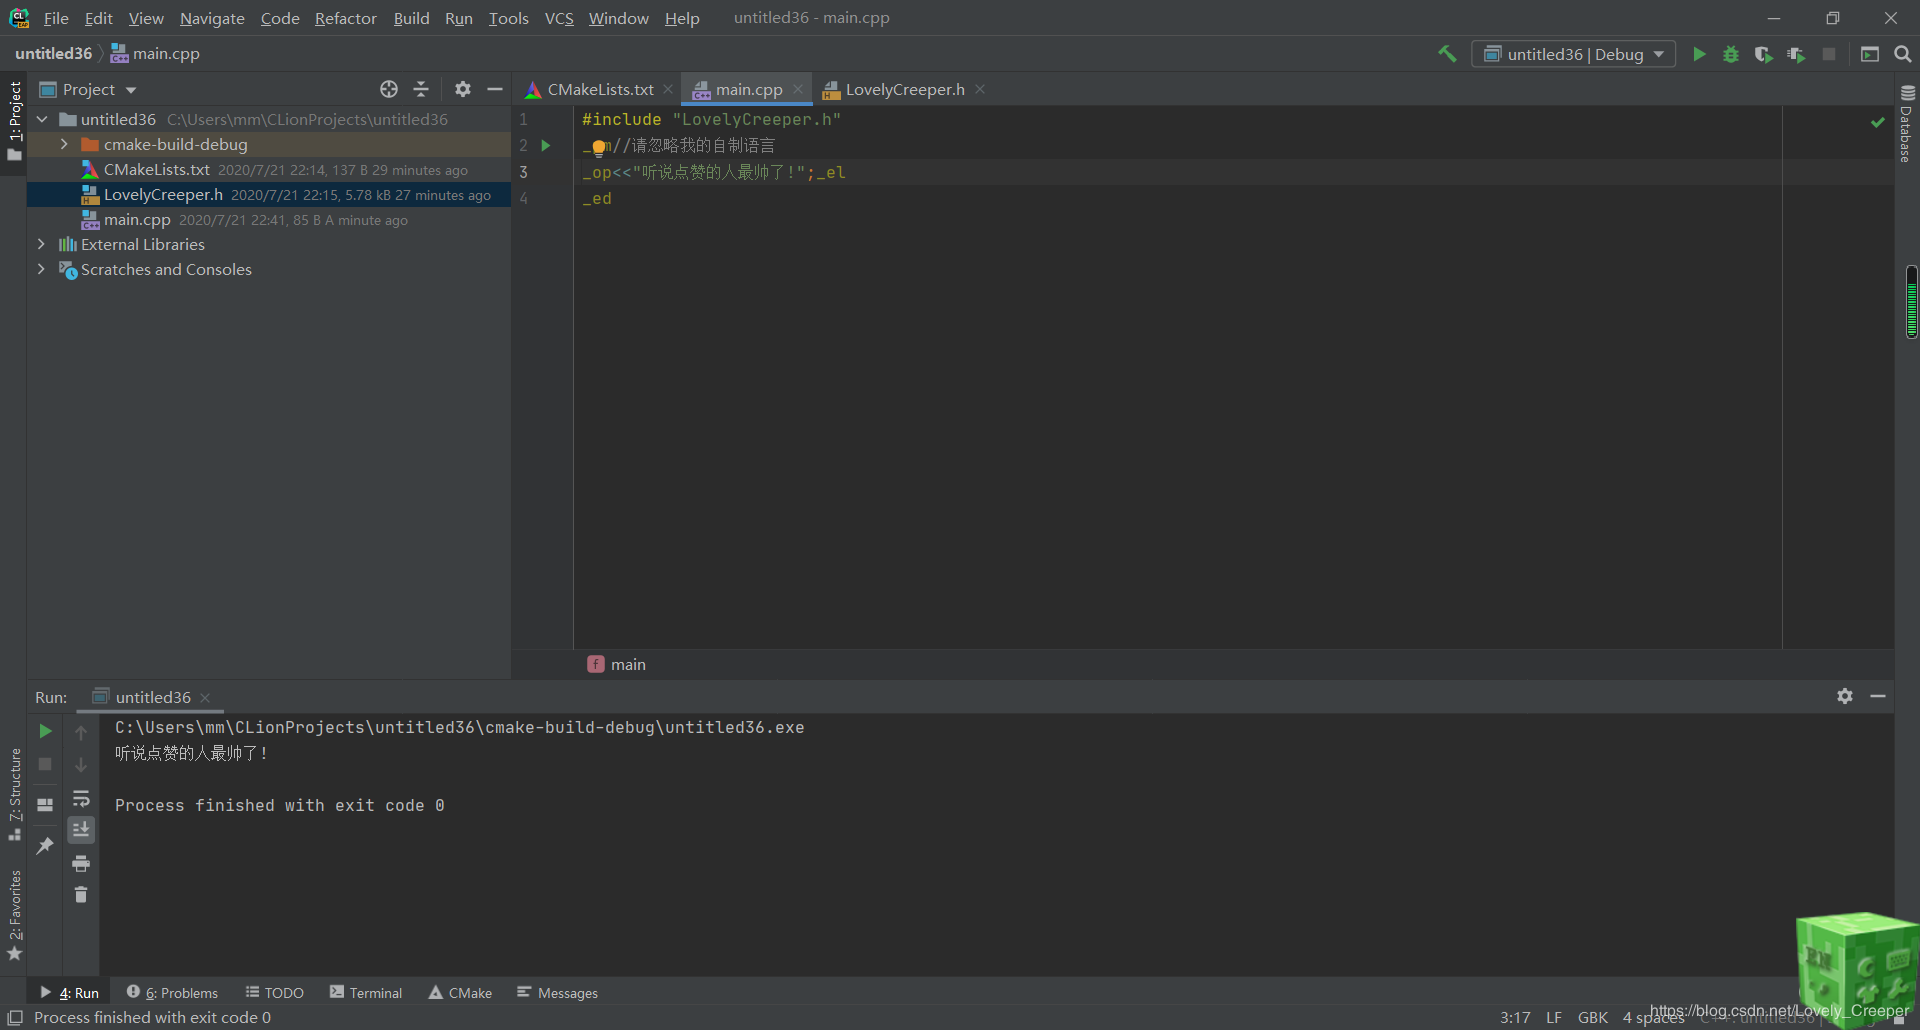This screenshot has height=1030, width=1920.
Task: Open the 6: Problems tool window
Action: point(172,992)
